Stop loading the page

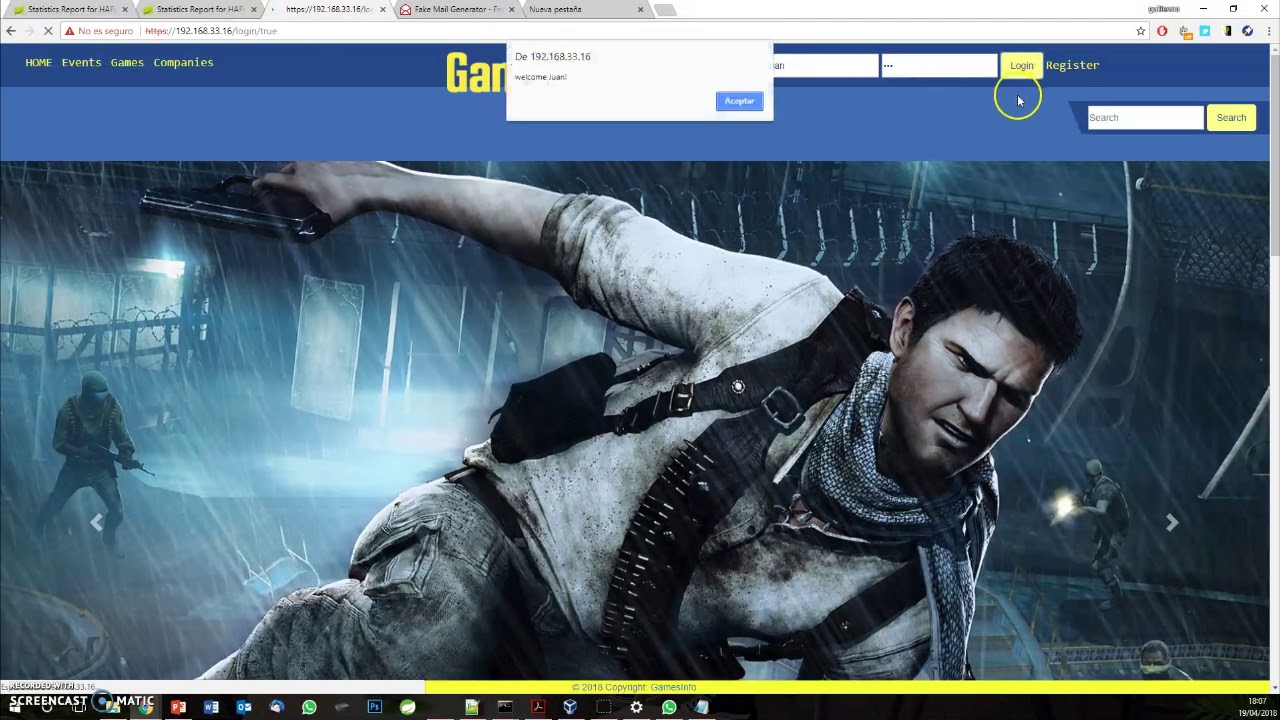(47, 31)
